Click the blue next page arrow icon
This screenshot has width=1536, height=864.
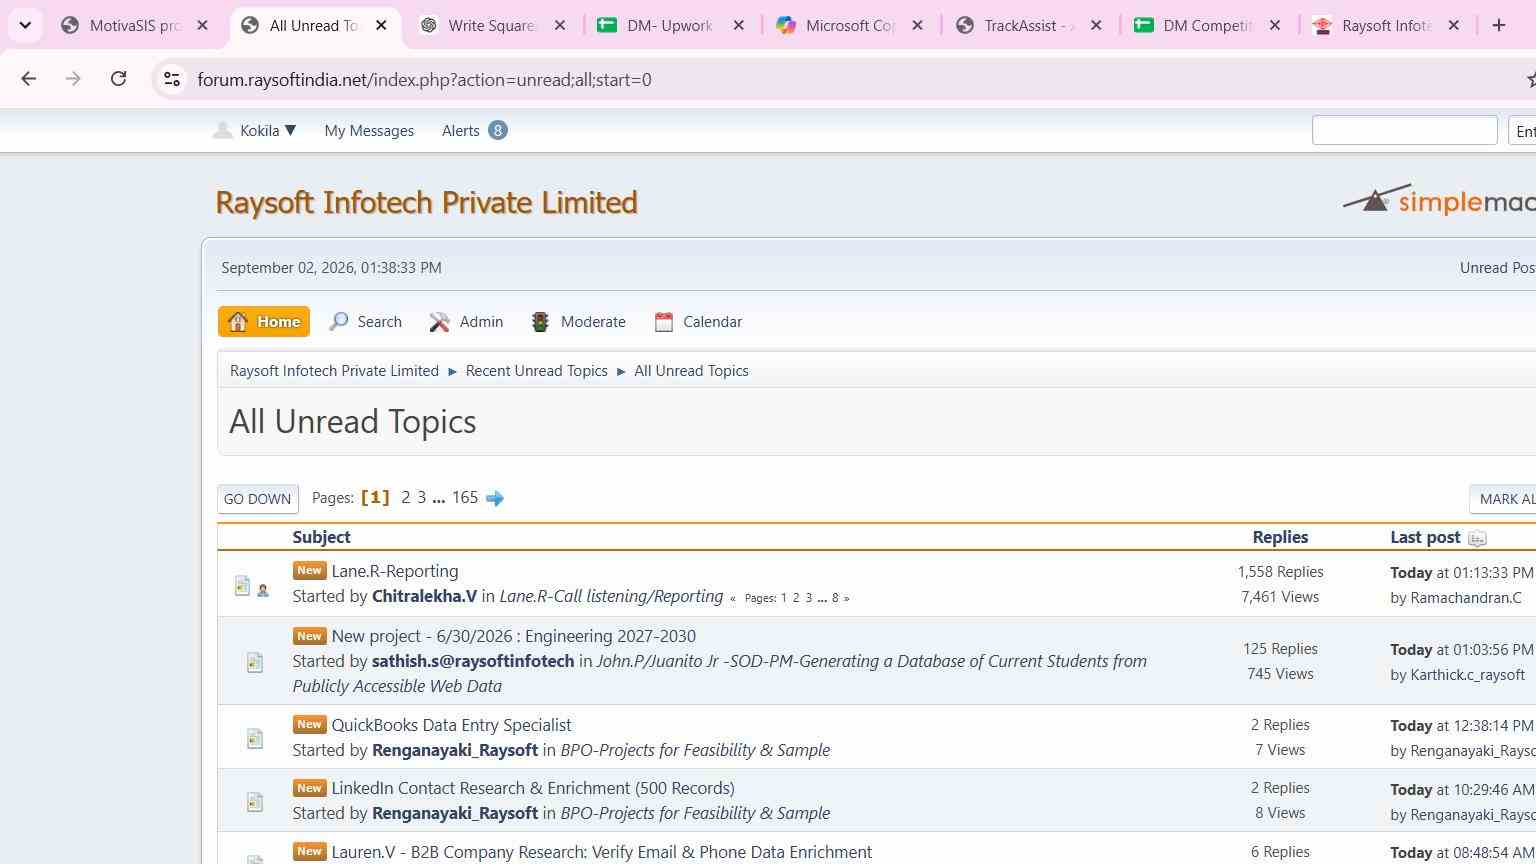[x=495, y=498]
